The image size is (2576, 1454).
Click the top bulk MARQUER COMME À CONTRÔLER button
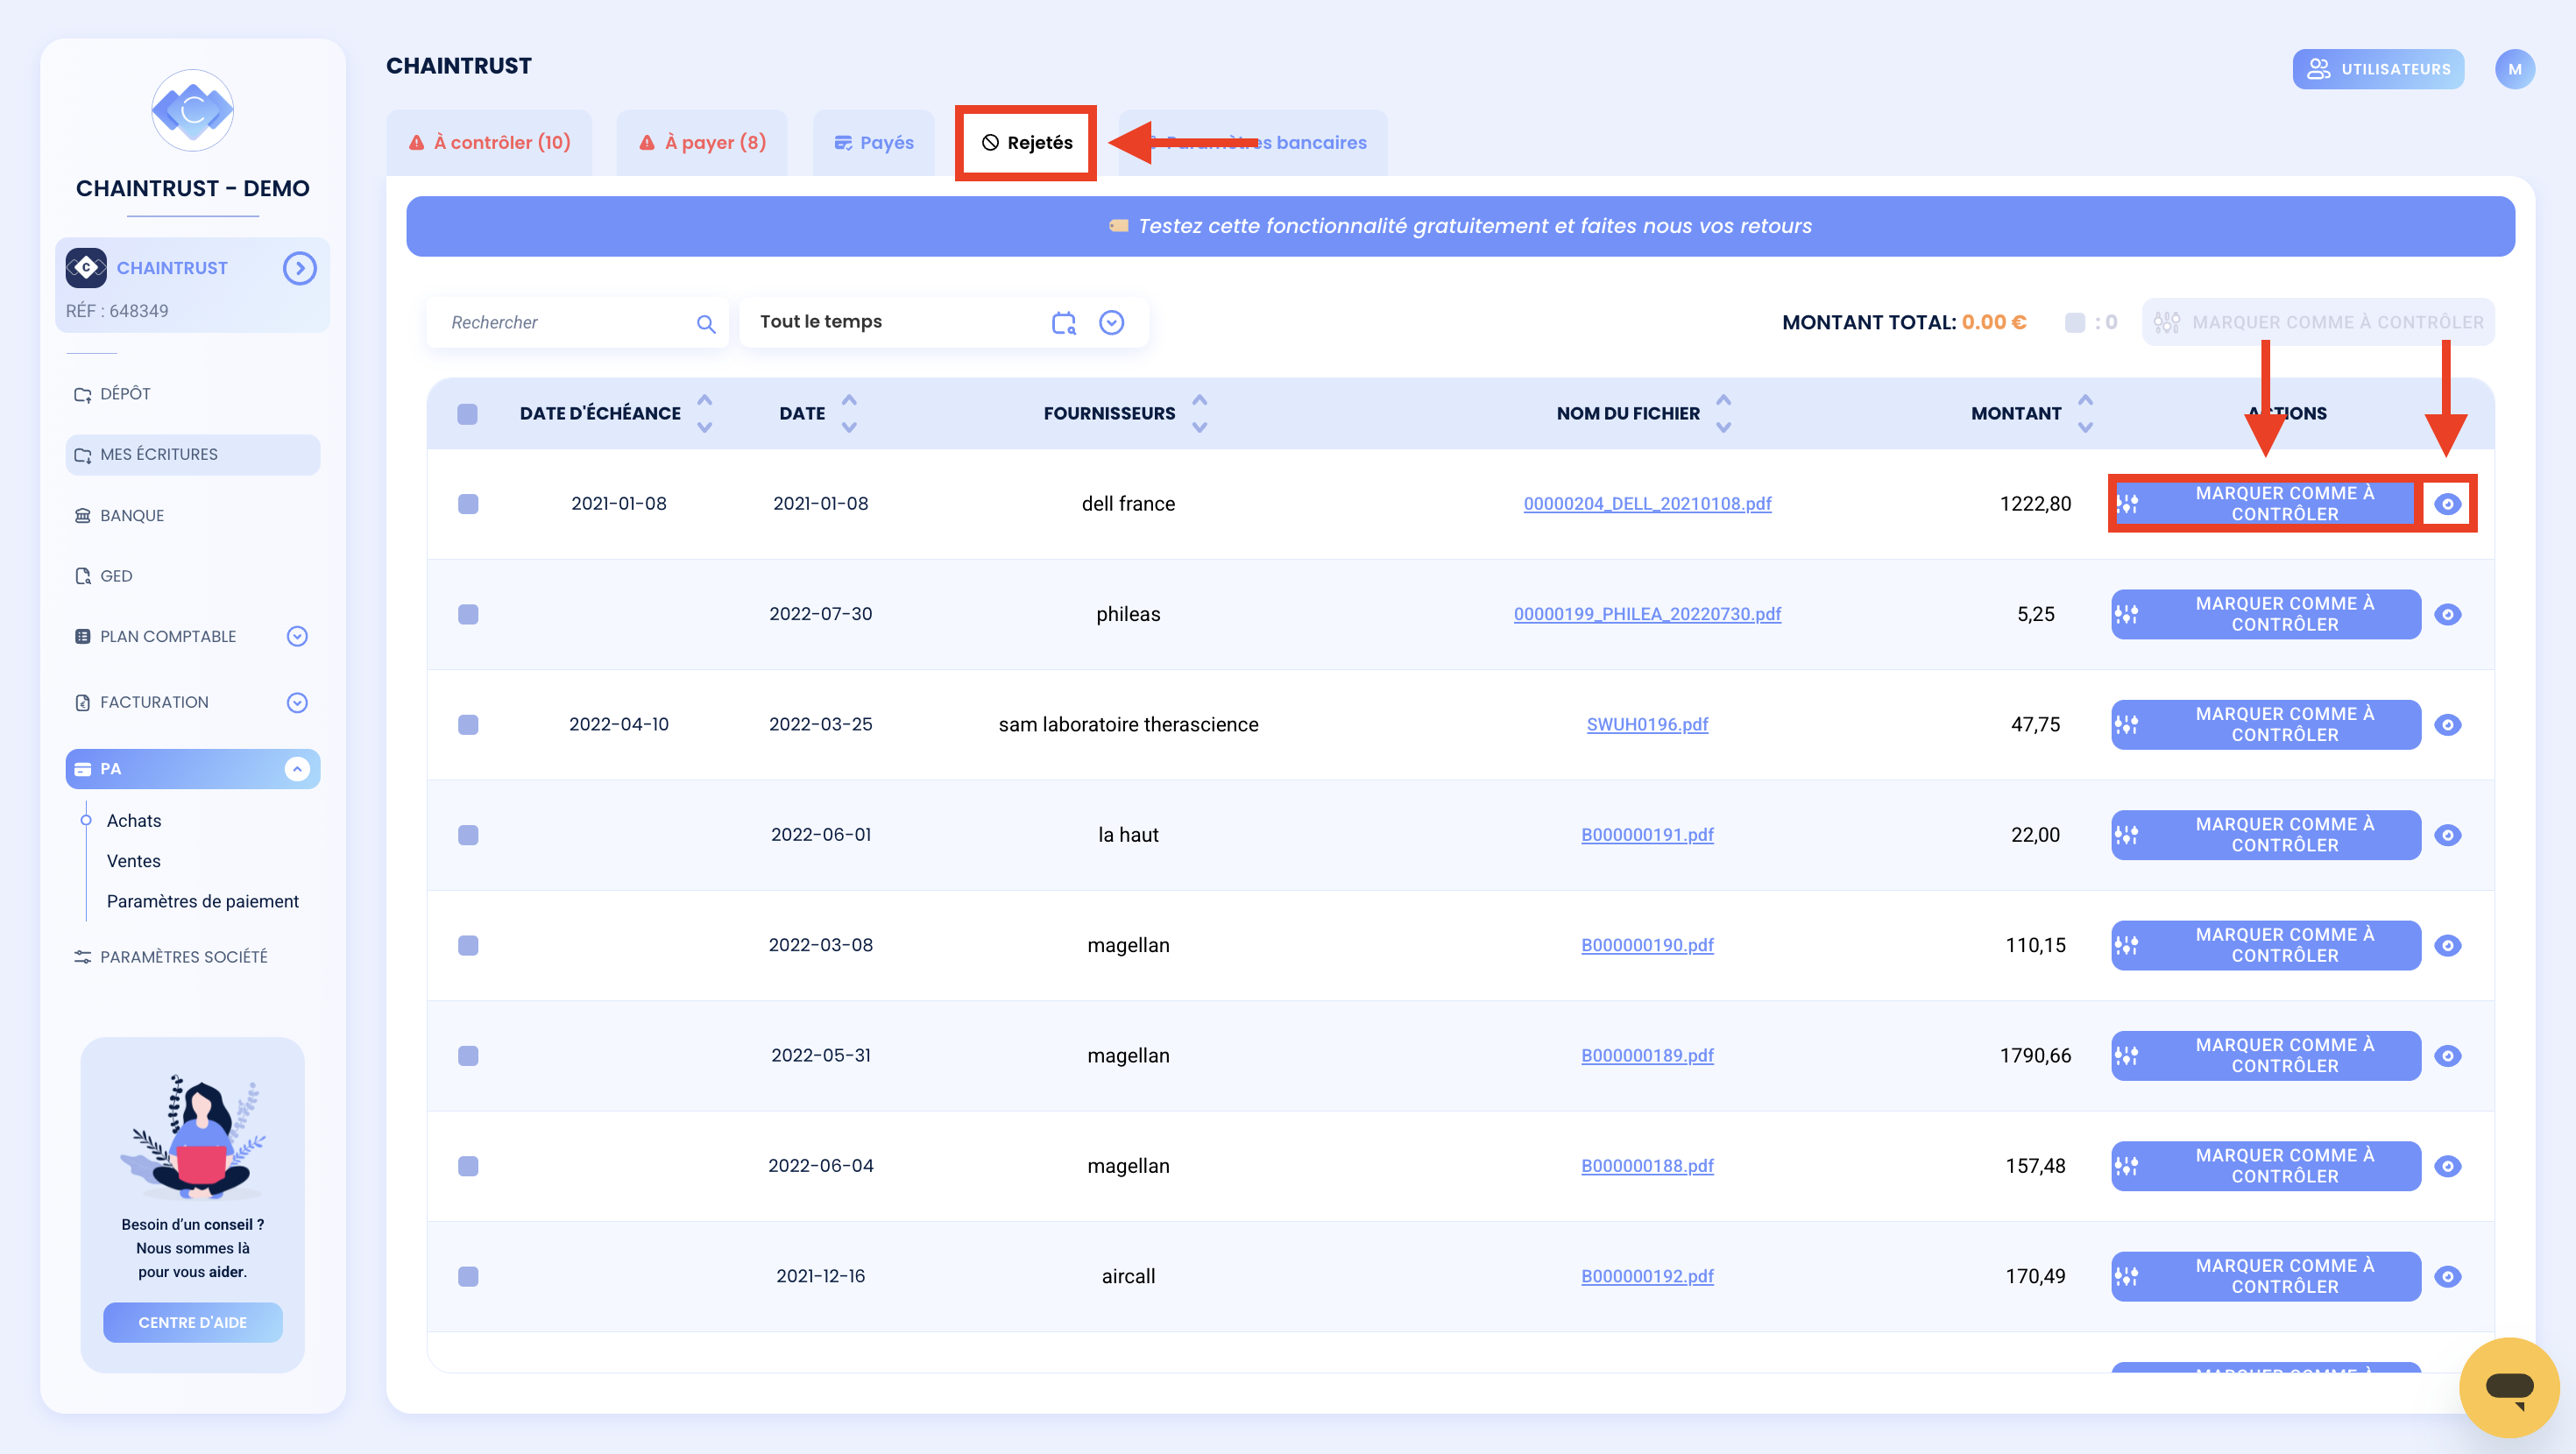[x=2318, y=322]
